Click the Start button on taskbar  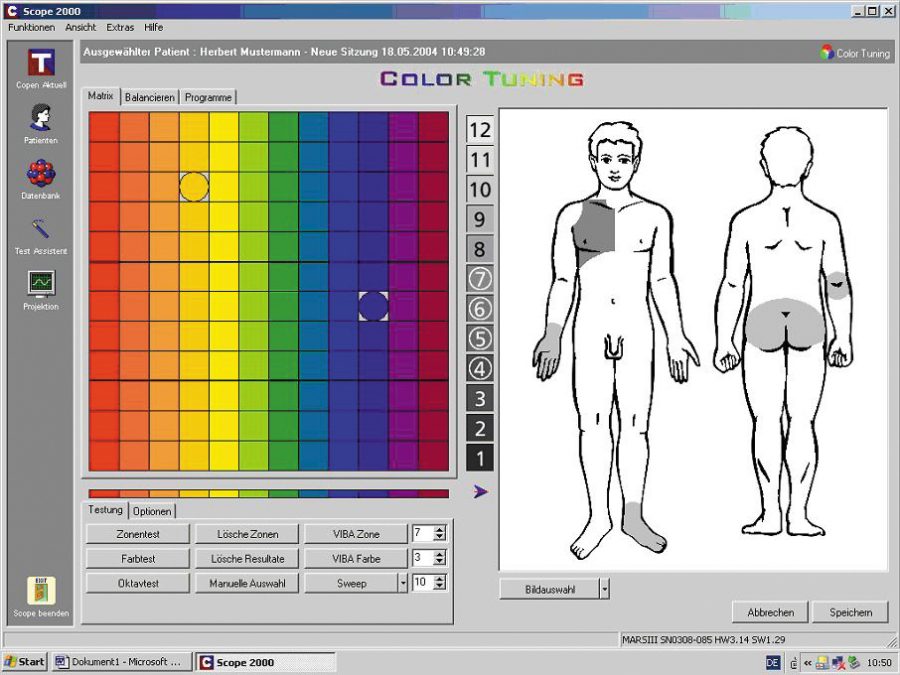(x=24, y=662)
